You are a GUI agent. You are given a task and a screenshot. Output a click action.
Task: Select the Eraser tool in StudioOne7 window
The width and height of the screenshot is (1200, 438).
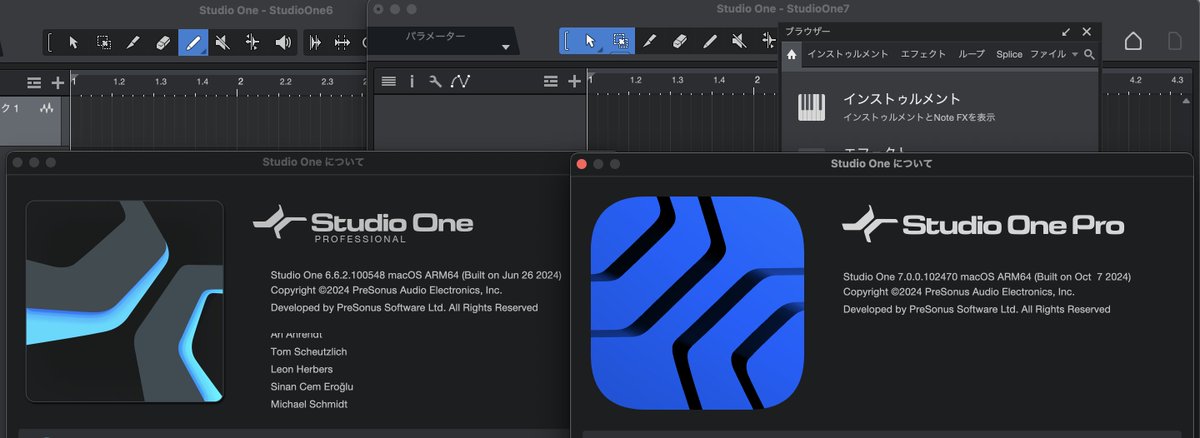coord(680,41)
